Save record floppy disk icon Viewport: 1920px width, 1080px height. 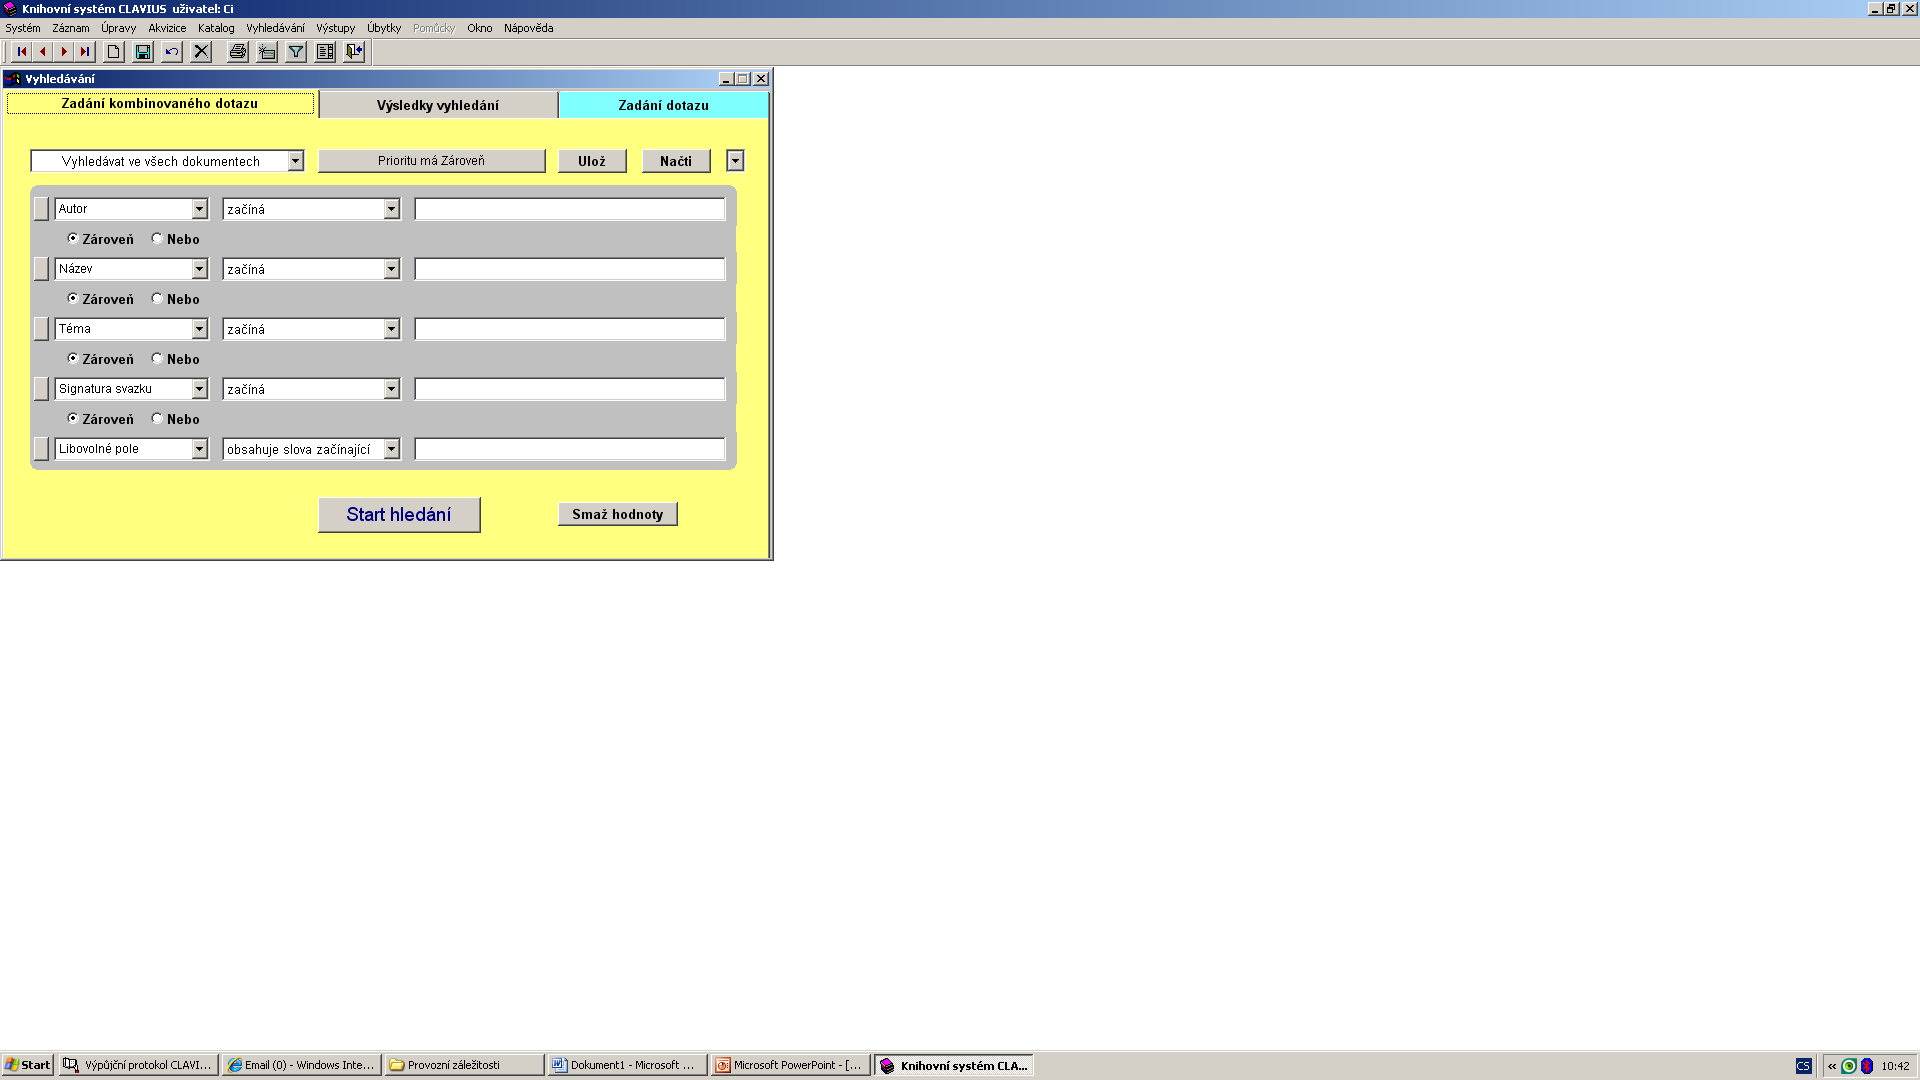click(143, 52)
